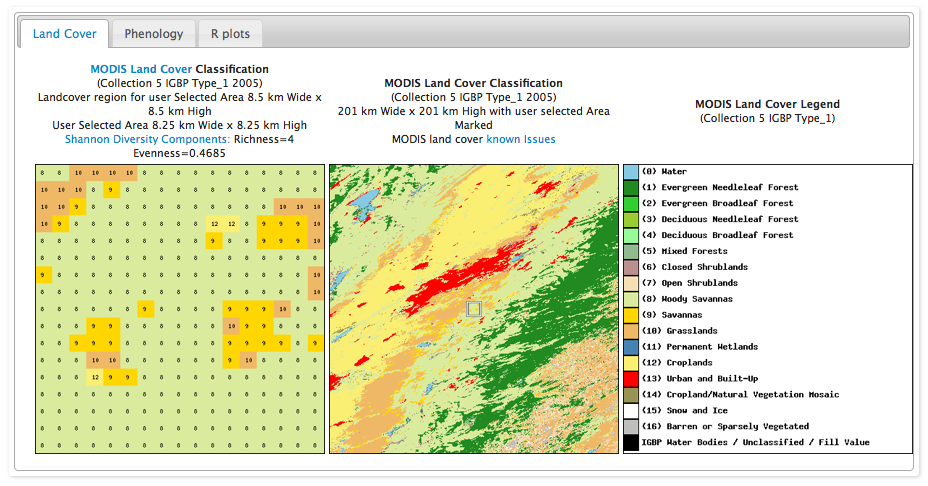Open the Phenology tab
Image resolution: width=928 pixels, height=486 pixels.
[154, 34]
